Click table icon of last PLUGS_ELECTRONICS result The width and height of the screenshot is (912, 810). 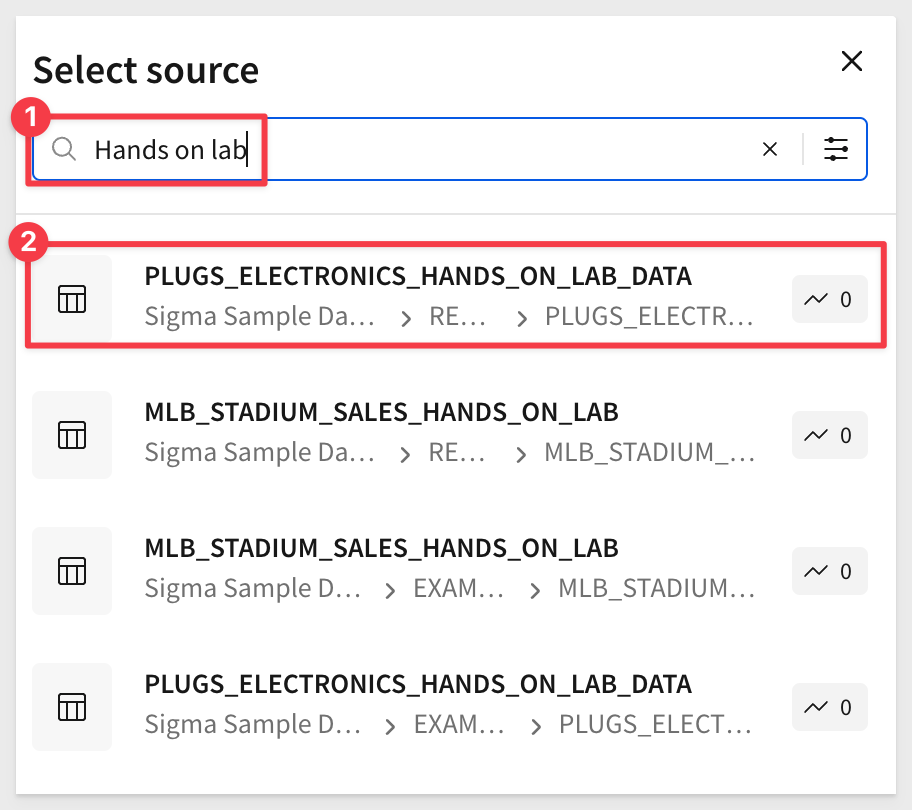point(72,707)
